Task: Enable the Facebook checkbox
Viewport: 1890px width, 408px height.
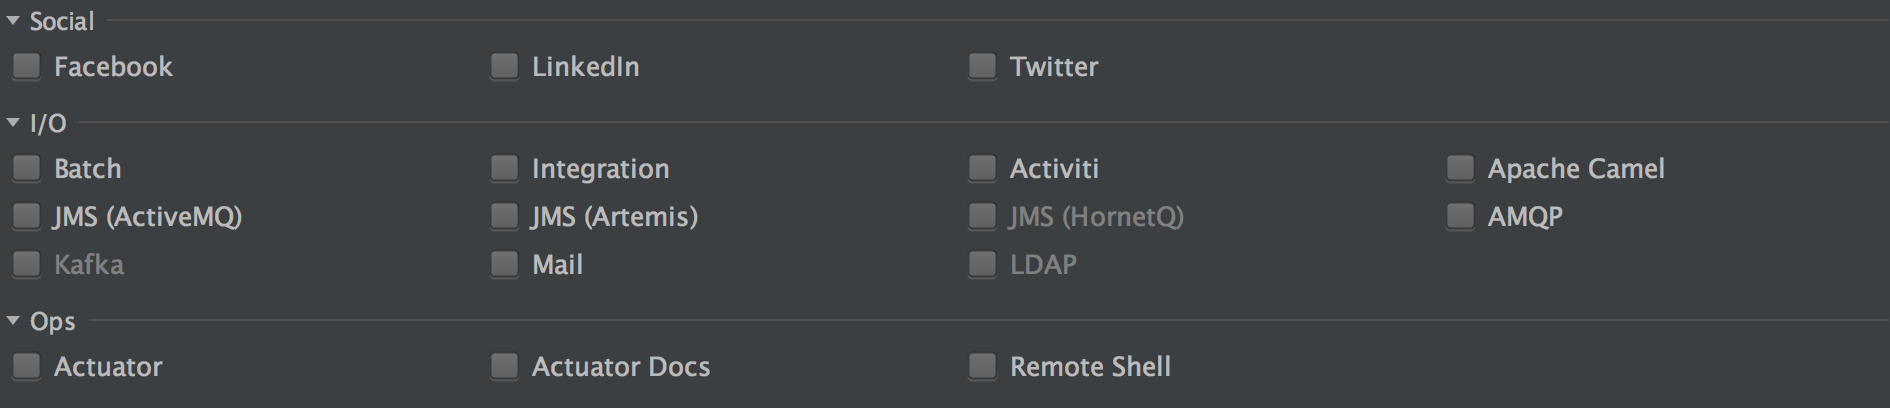Action: [26, 67]
